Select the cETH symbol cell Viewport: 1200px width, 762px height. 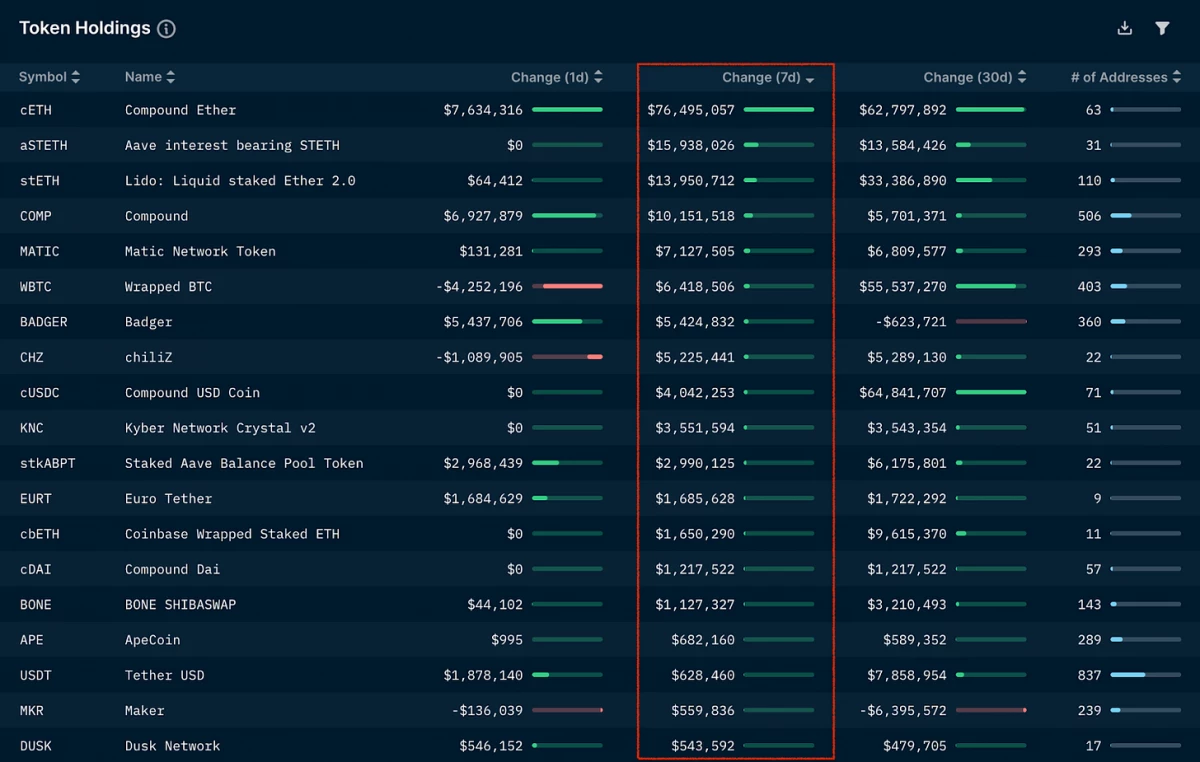[36, 110]
